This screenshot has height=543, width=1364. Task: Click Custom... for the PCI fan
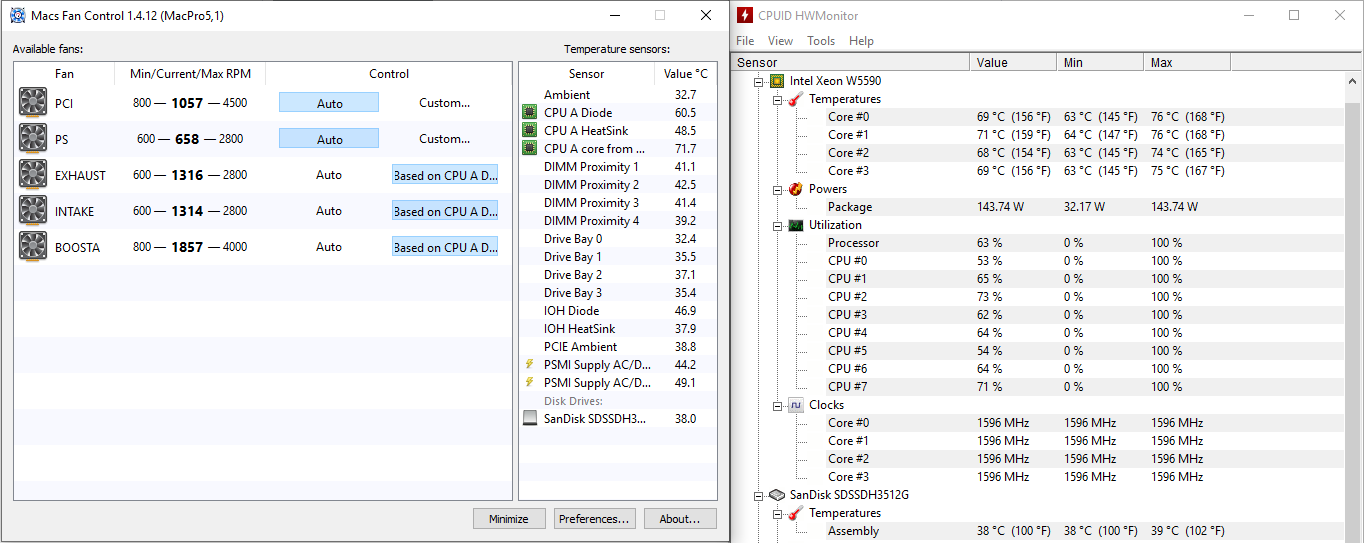[x=445, y=102]
